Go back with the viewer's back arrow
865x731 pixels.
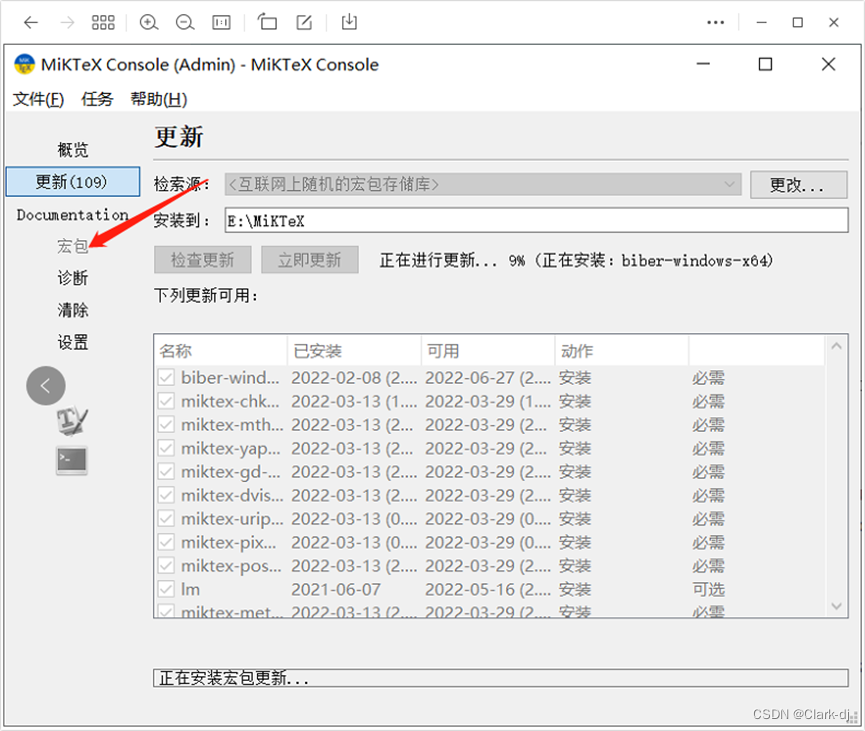pyautogui.click(x=31, y=23)
